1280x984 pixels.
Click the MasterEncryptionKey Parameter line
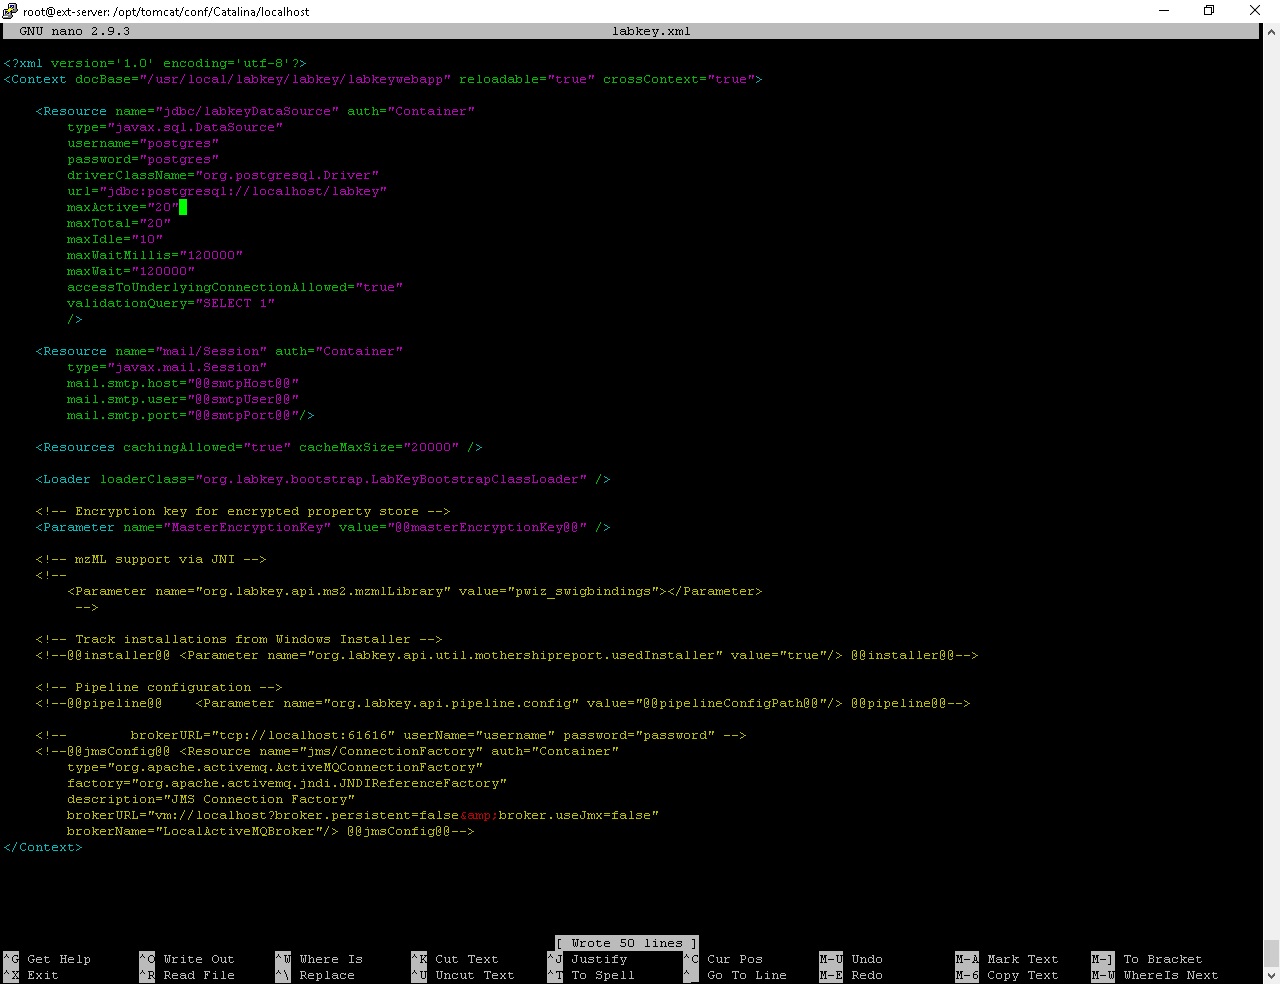[323, 527]
